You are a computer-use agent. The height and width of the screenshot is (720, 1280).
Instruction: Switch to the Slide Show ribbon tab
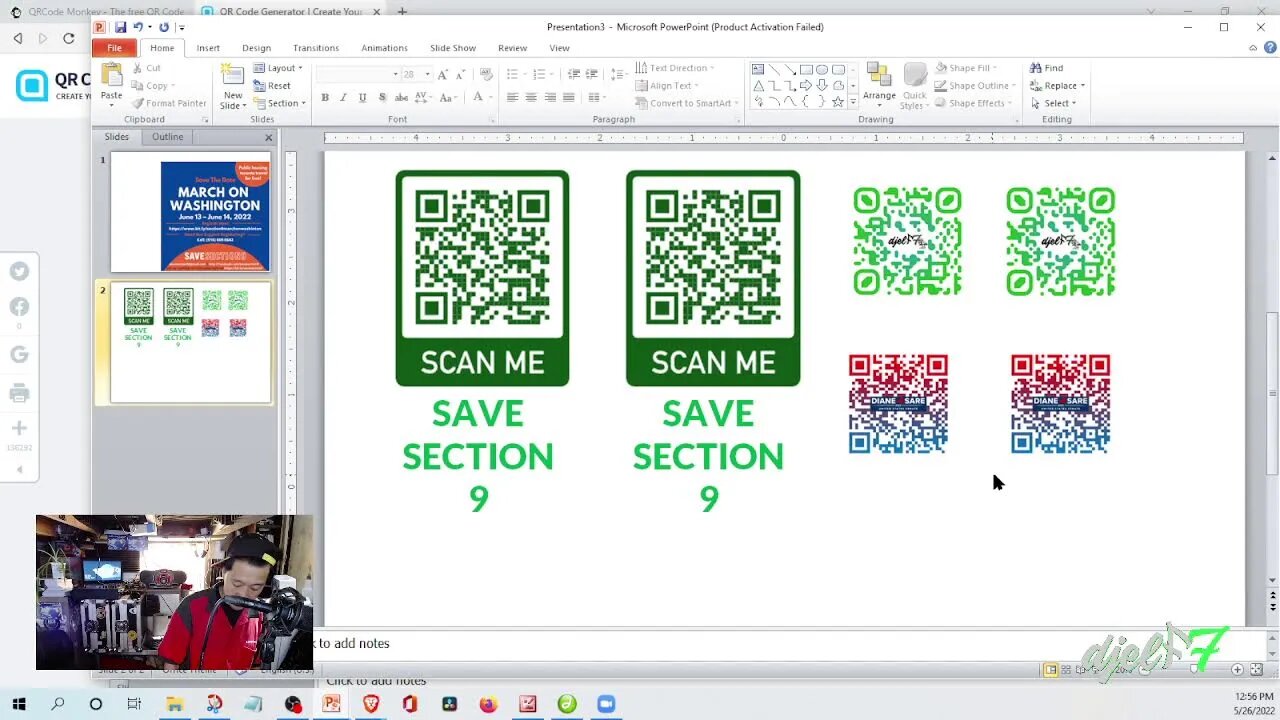453,48
